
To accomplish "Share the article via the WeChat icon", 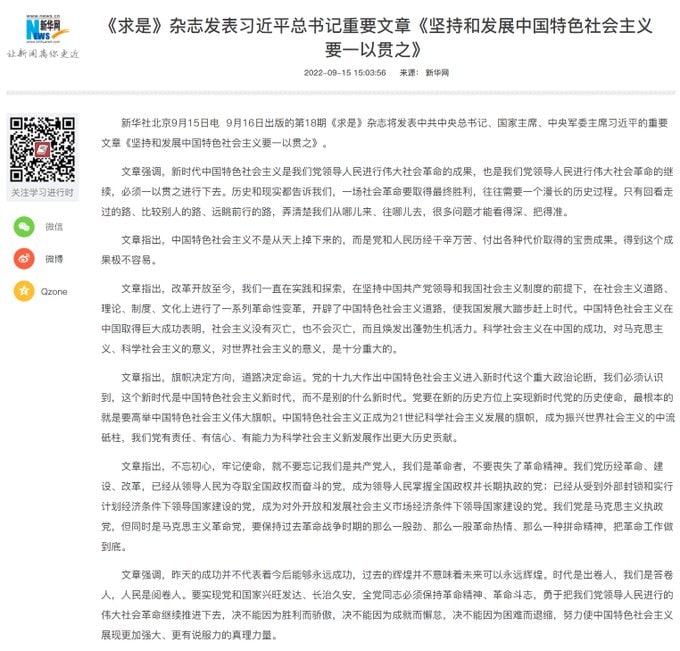I will pyautogui.click(x=24, y=227).
